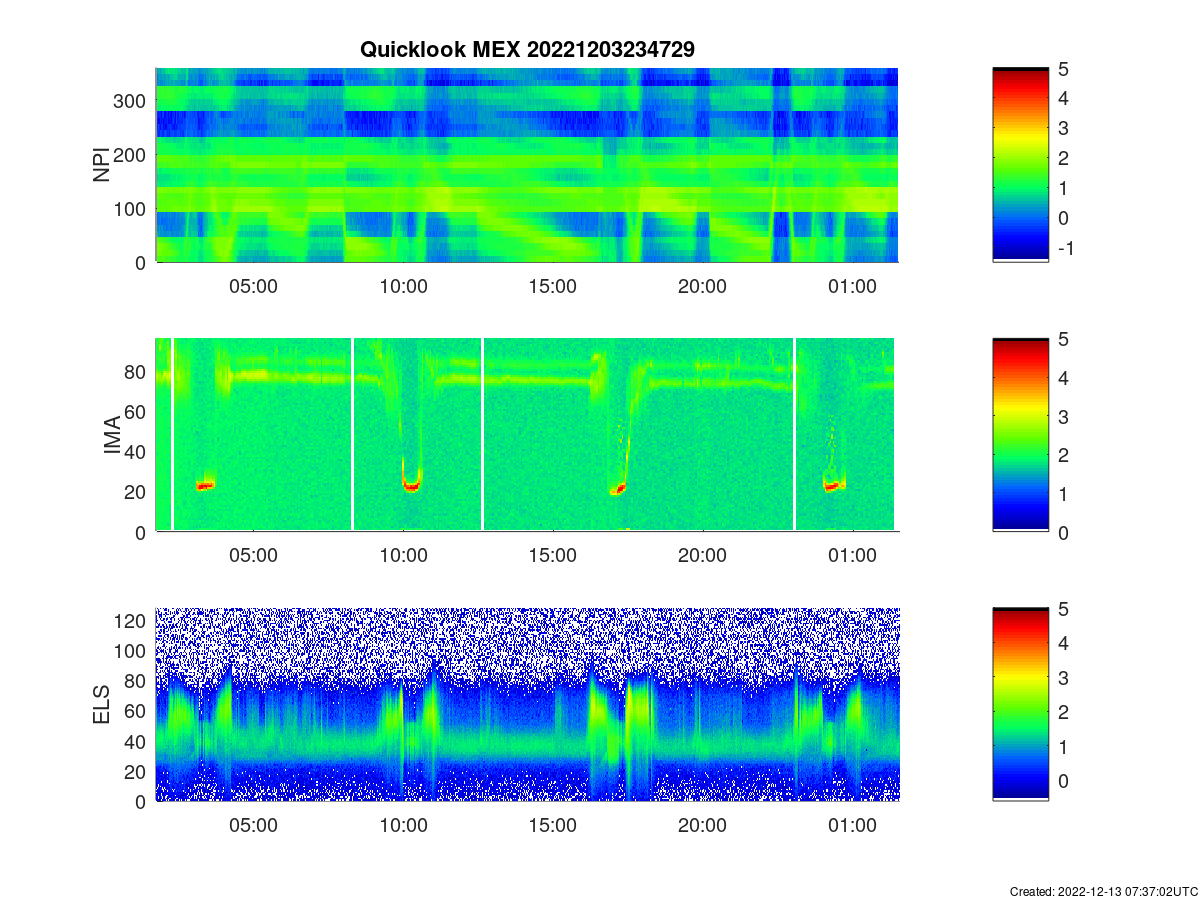Click inside the ELS spectrogram plot
The height and width of the screenshot is (900, 1200).
point(527,704)
